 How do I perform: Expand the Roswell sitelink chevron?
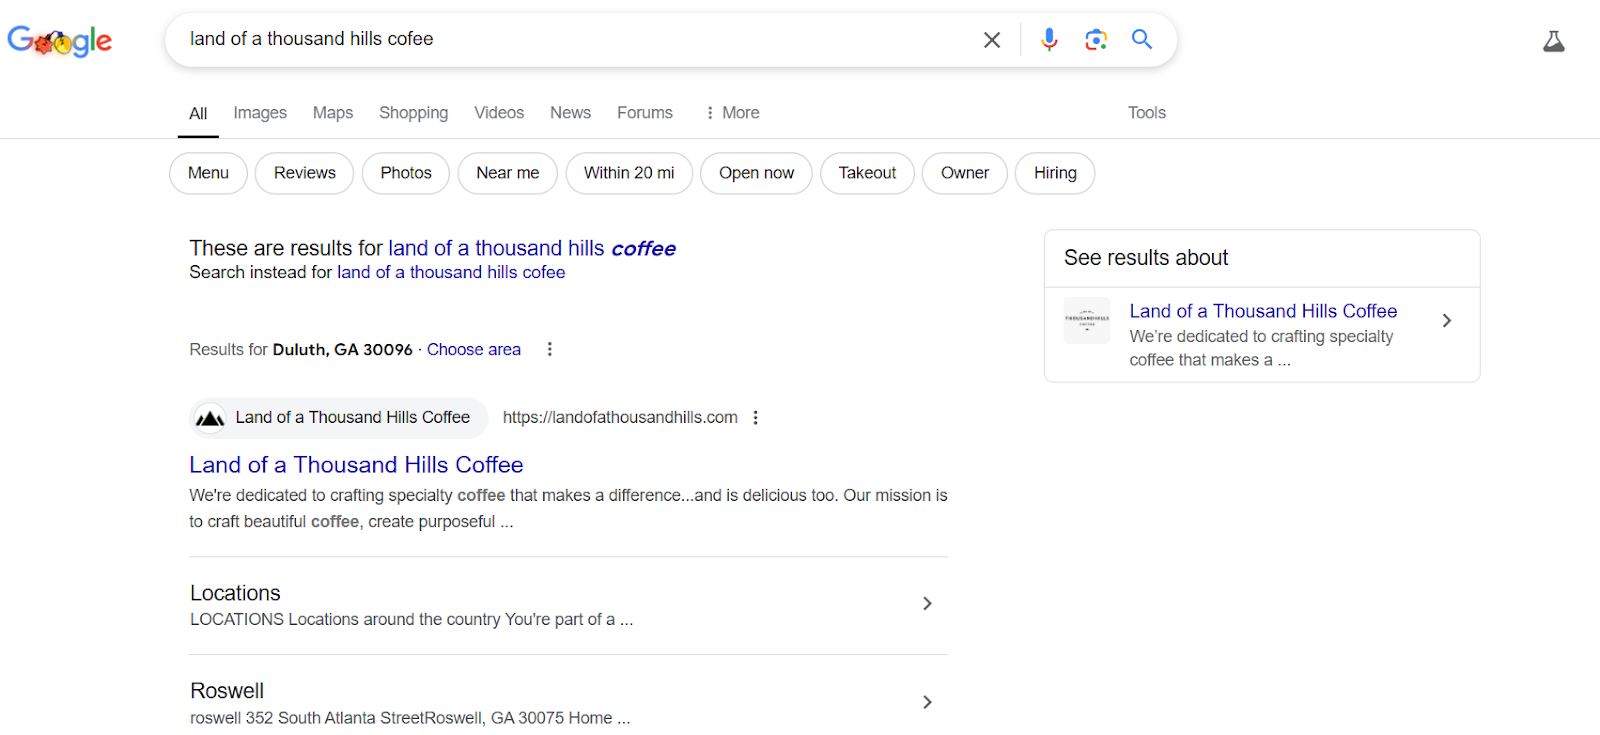[927, 702]
